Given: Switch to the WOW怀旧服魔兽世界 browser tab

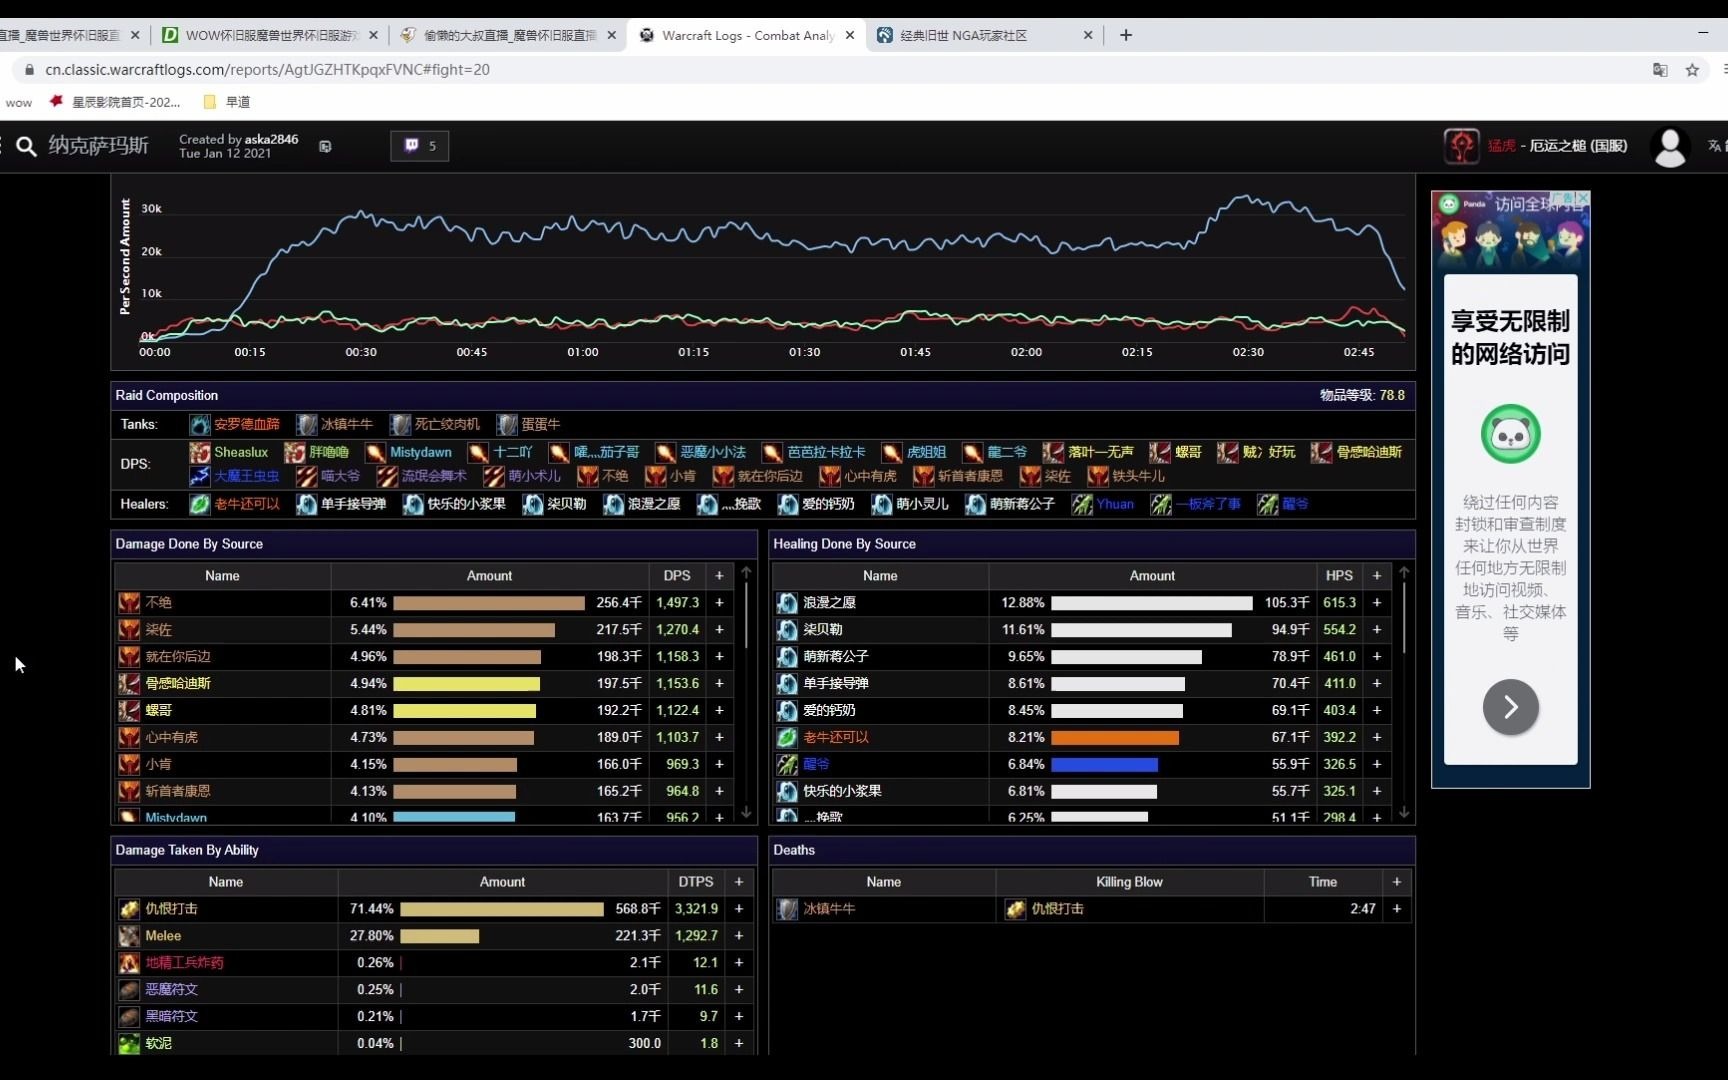Looking at the screenshot, I should coord(269,35).
